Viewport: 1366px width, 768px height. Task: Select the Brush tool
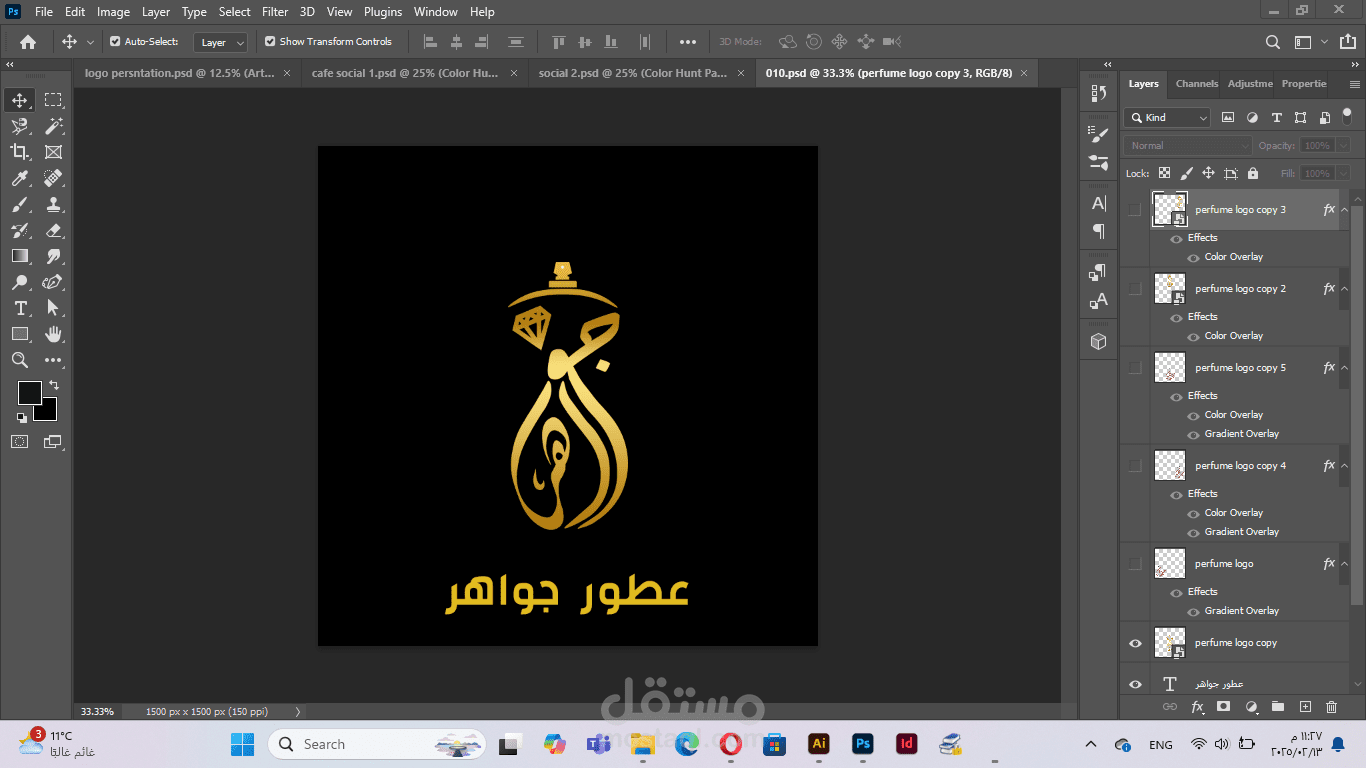(20, 204)
